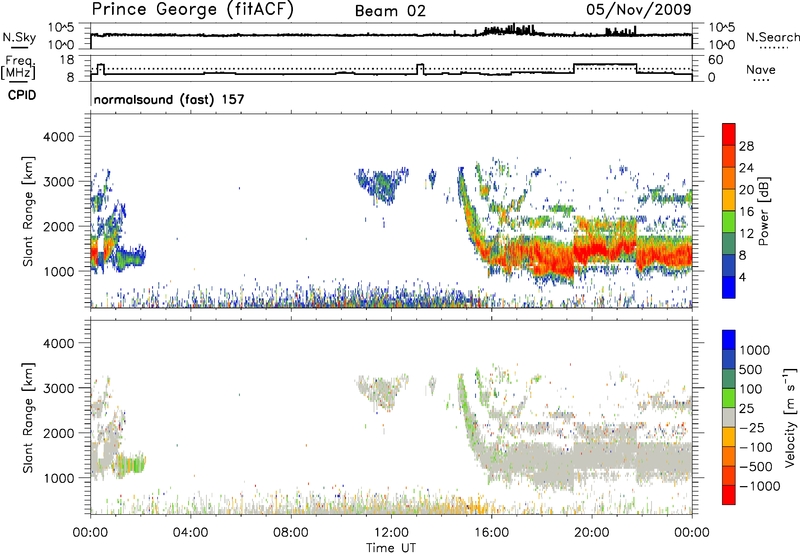
Task: Click the '18' frequency axis tick
Action: point(67,60)
